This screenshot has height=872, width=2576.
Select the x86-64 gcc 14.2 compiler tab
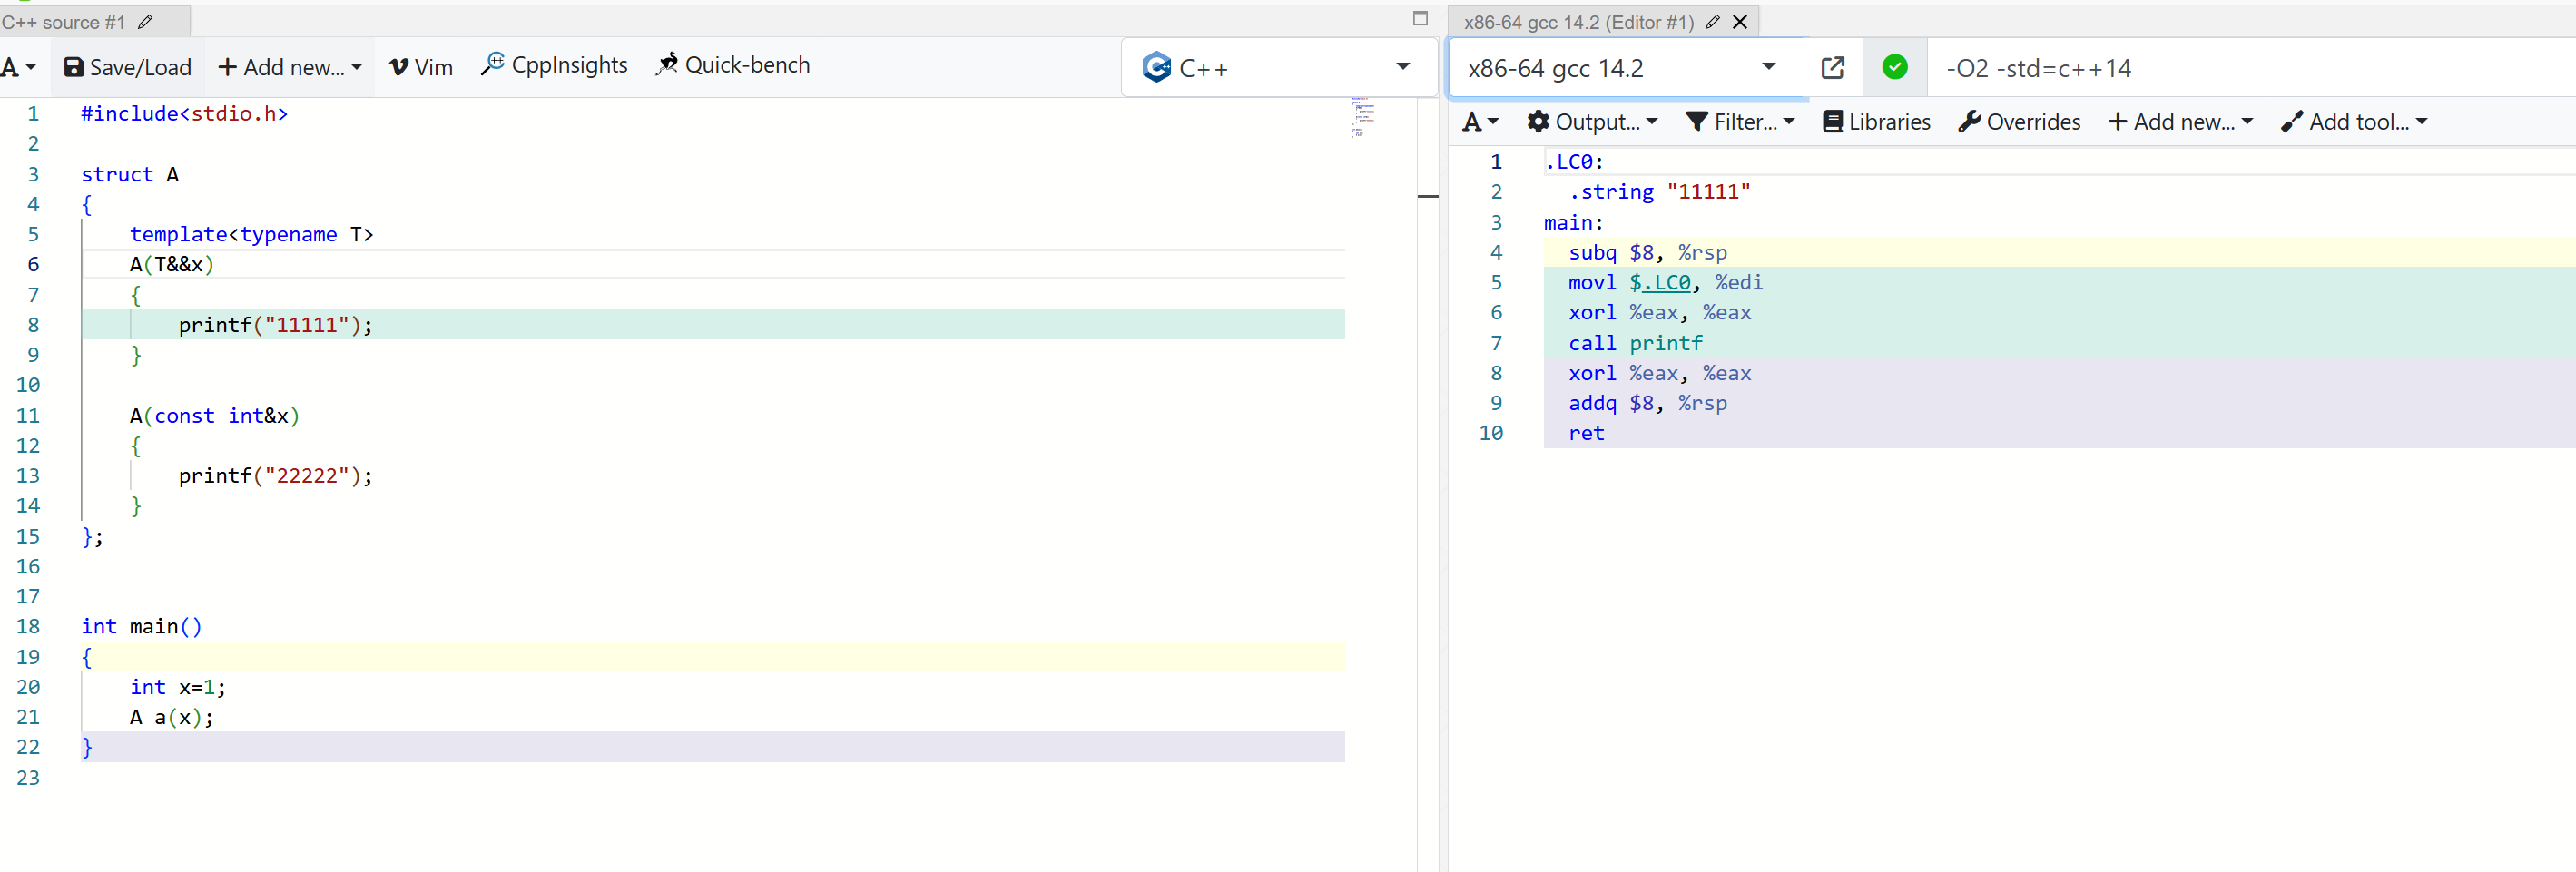pos(1578,22)
